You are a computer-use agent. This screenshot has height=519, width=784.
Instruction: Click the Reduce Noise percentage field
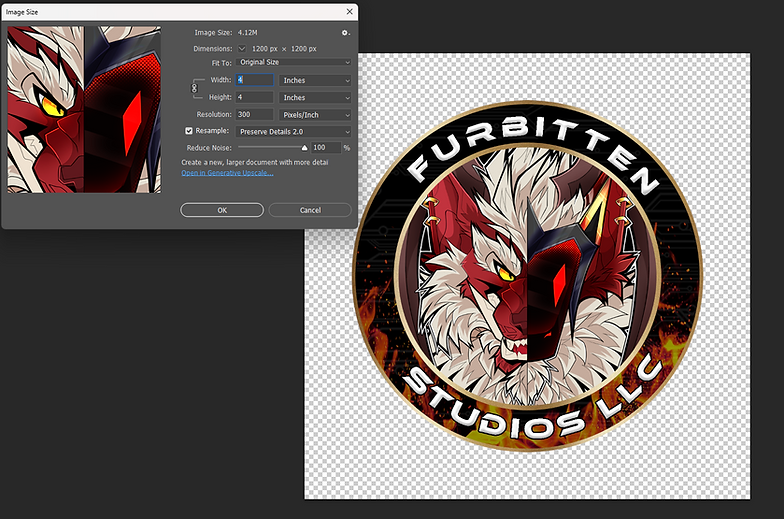tap(326, 148)
